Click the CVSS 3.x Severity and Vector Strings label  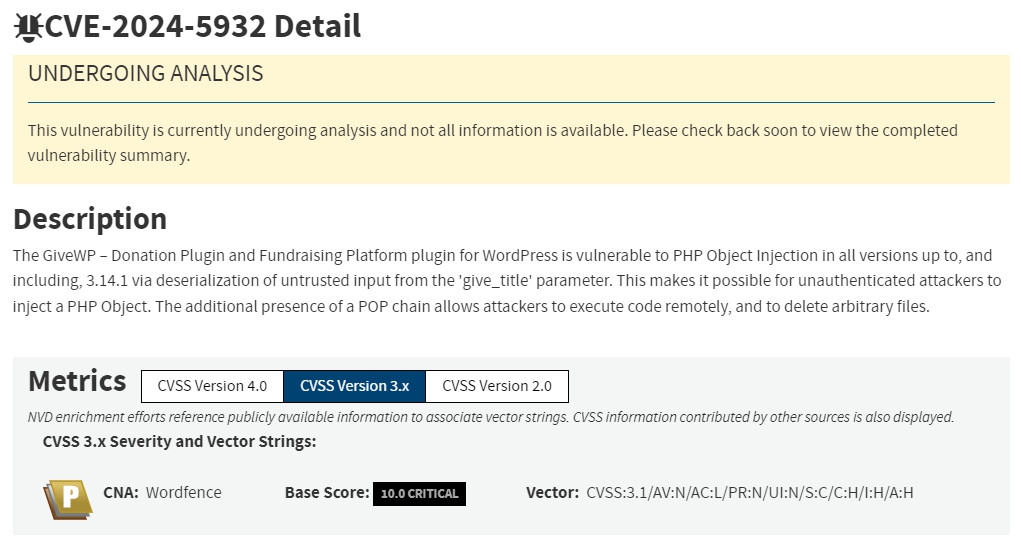[x=180, y=441]
